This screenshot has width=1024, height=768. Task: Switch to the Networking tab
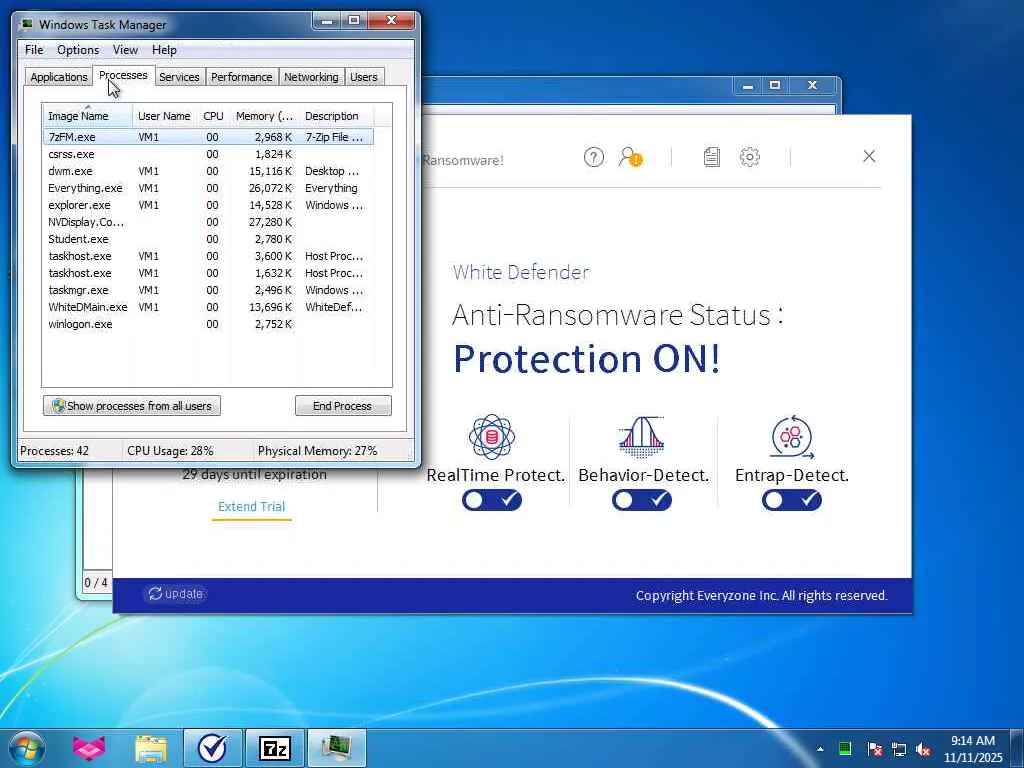[x=311, y=77]
